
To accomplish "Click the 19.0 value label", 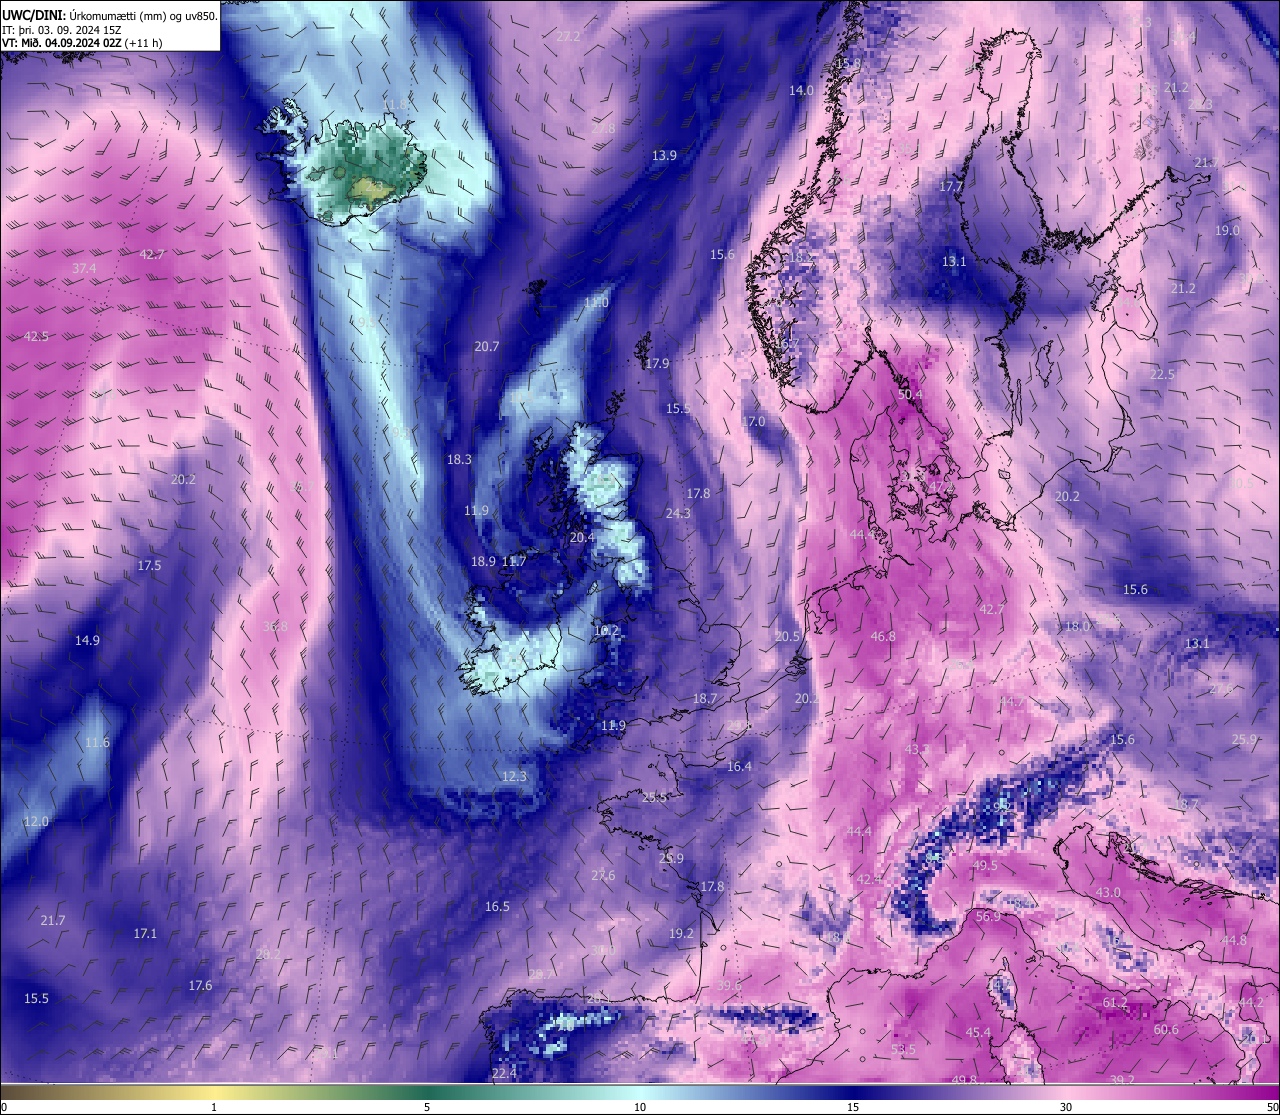I will click(x=1227, y=230).
